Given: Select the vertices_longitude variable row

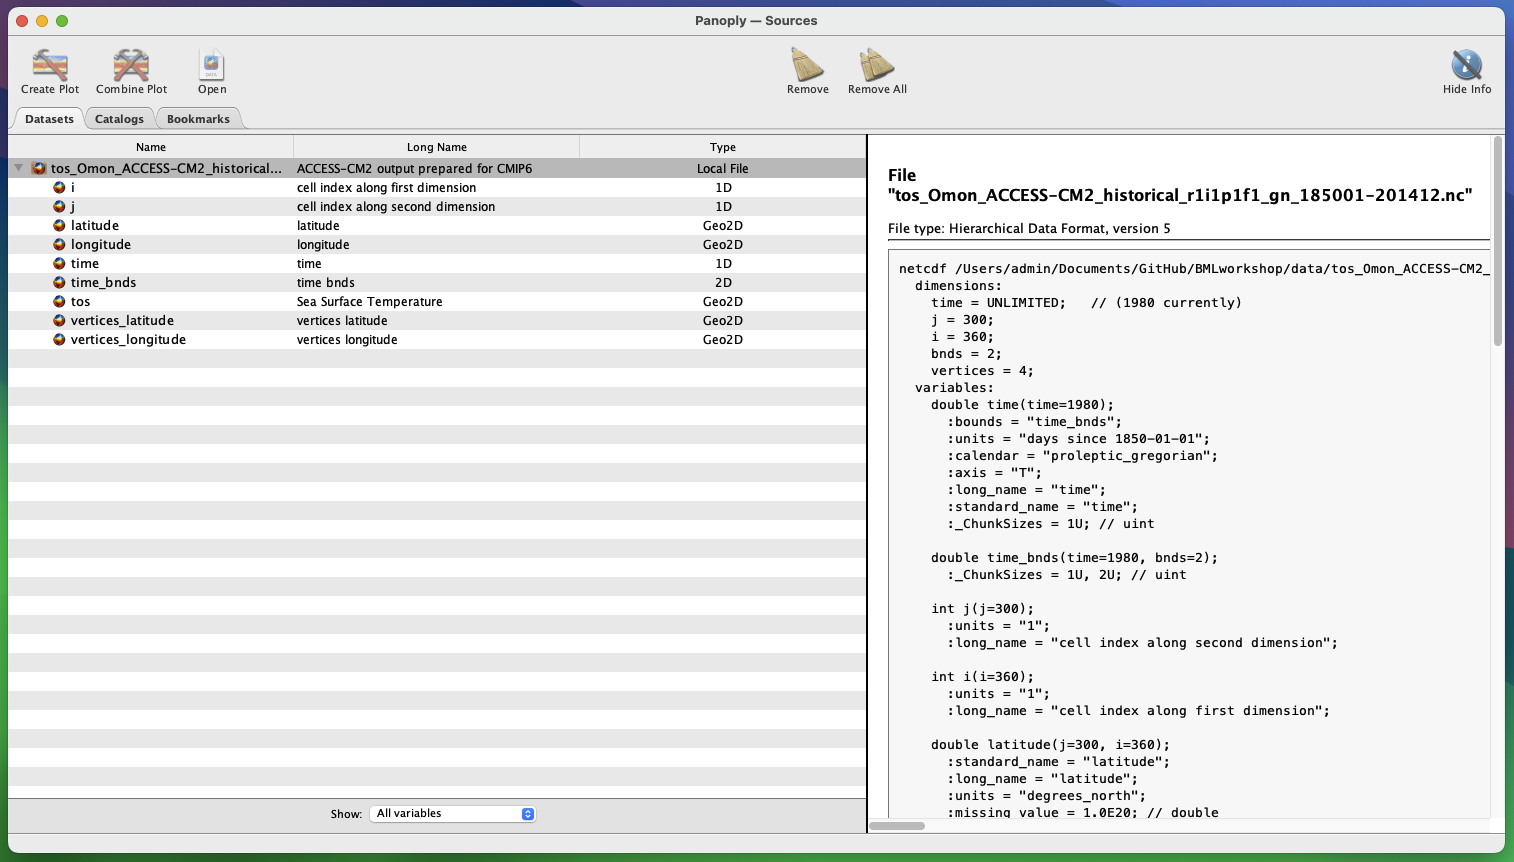Looking at the screenshot, I should tap(128, 340).
